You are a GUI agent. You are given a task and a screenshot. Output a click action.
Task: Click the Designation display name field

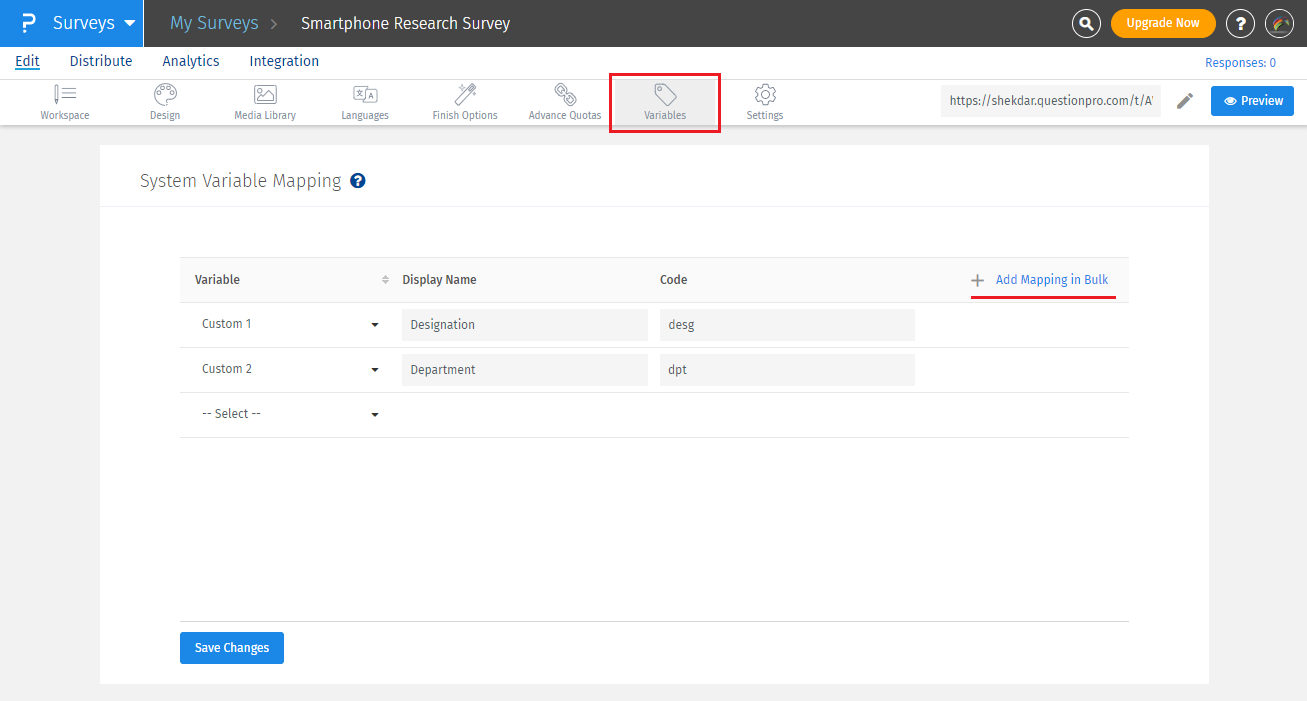pyautogui.click(x=525, y=325)
